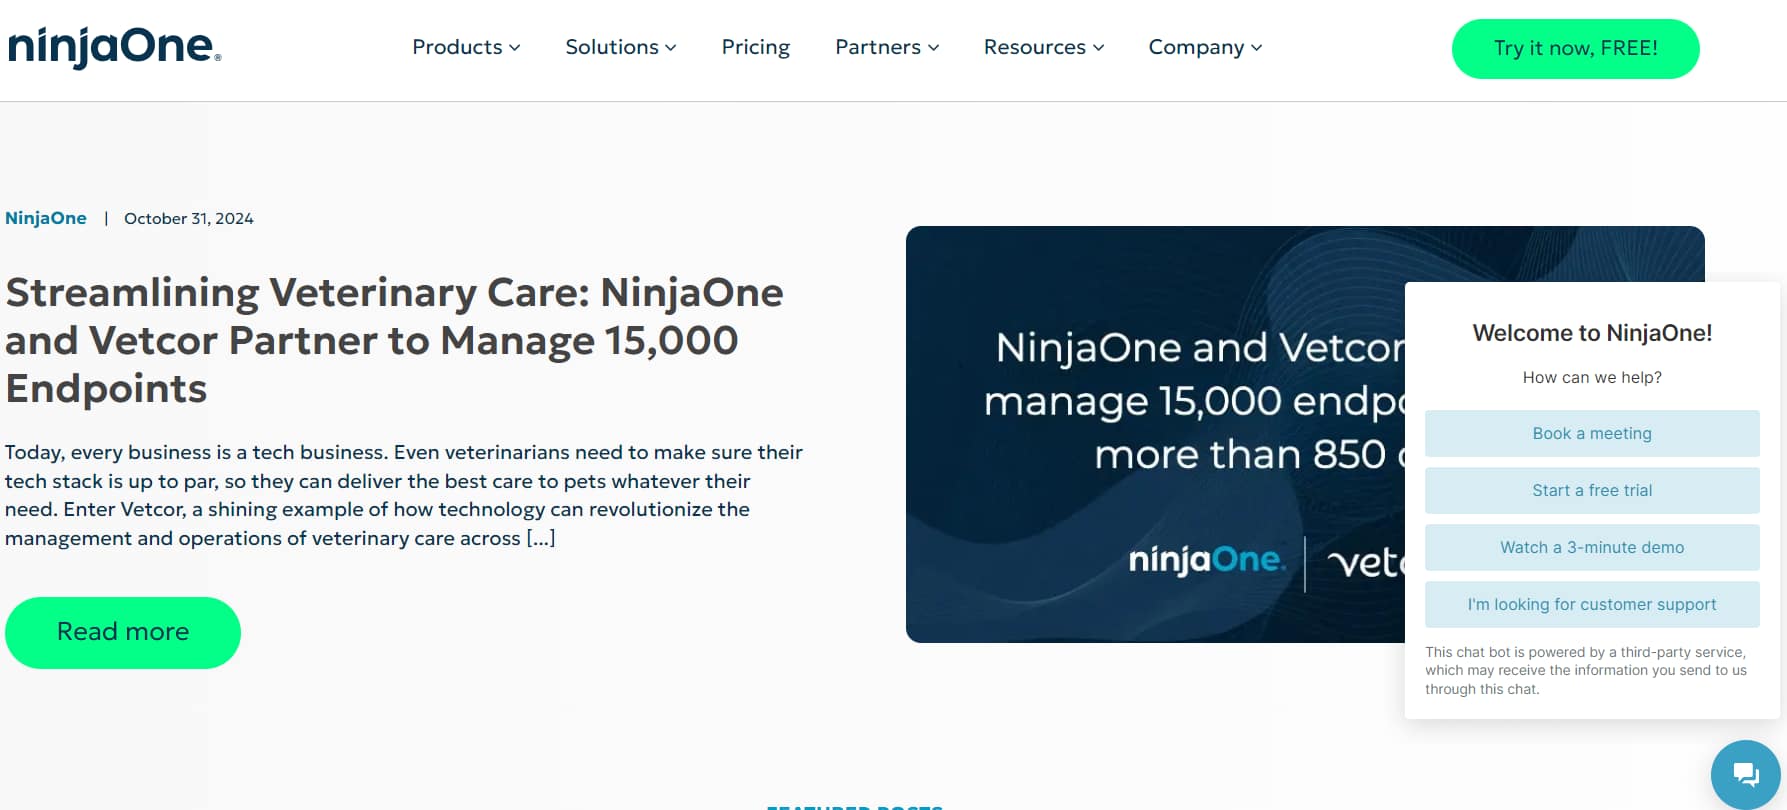Viewport: 1787px width, 810px height.
Task: Click the NinjaOne logo in header
Action: 114,47
